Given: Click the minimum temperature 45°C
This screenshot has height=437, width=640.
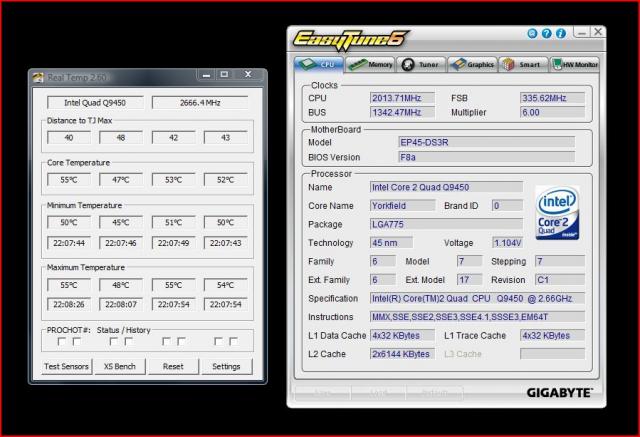Looking at the screenshot, I should point(121,222).
